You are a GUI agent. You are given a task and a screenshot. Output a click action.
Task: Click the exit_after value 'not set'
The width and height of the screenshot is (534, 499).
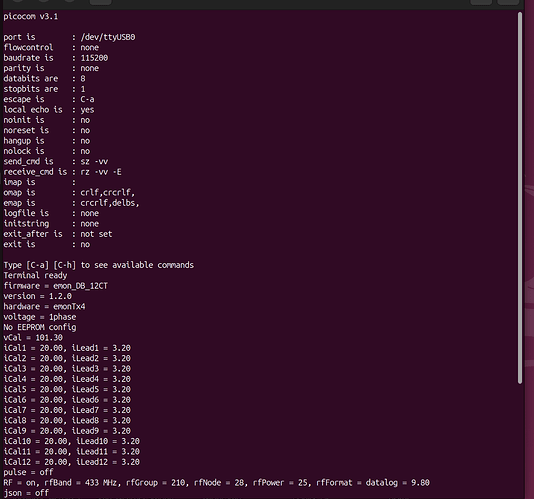coord(96,234)
